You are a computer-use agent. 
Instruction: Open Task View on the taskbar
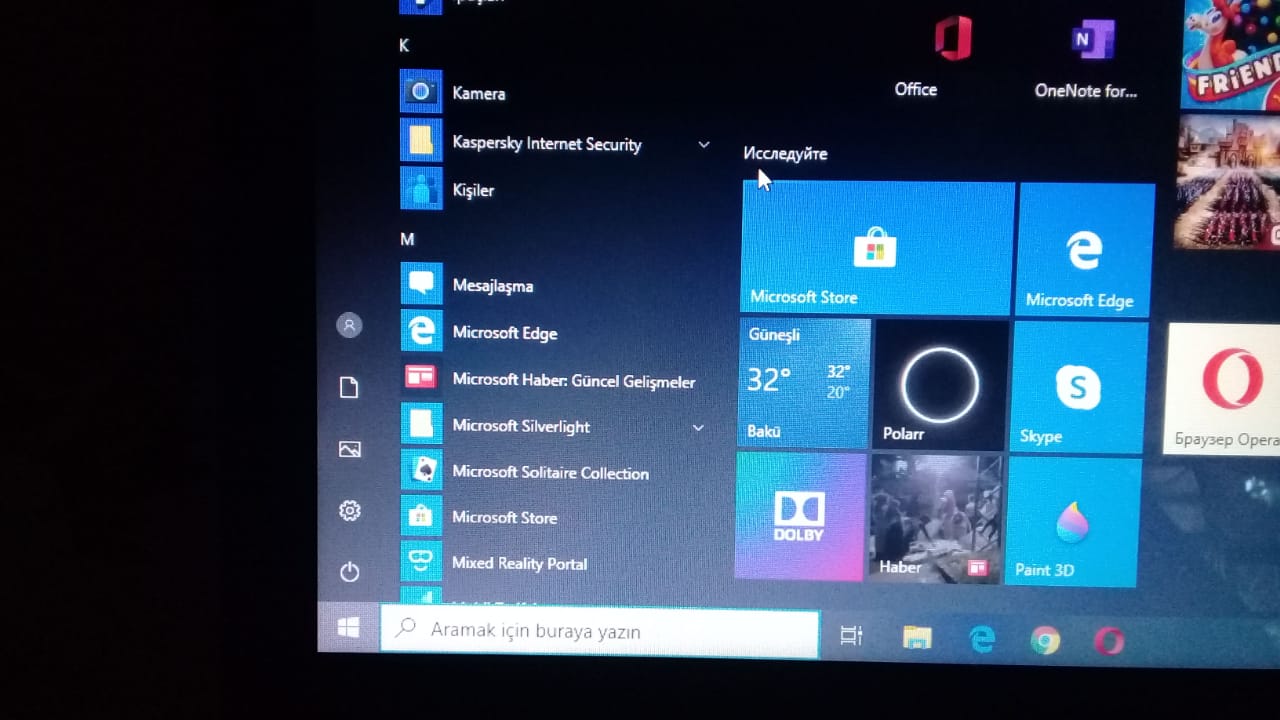(x=851, y=635)
